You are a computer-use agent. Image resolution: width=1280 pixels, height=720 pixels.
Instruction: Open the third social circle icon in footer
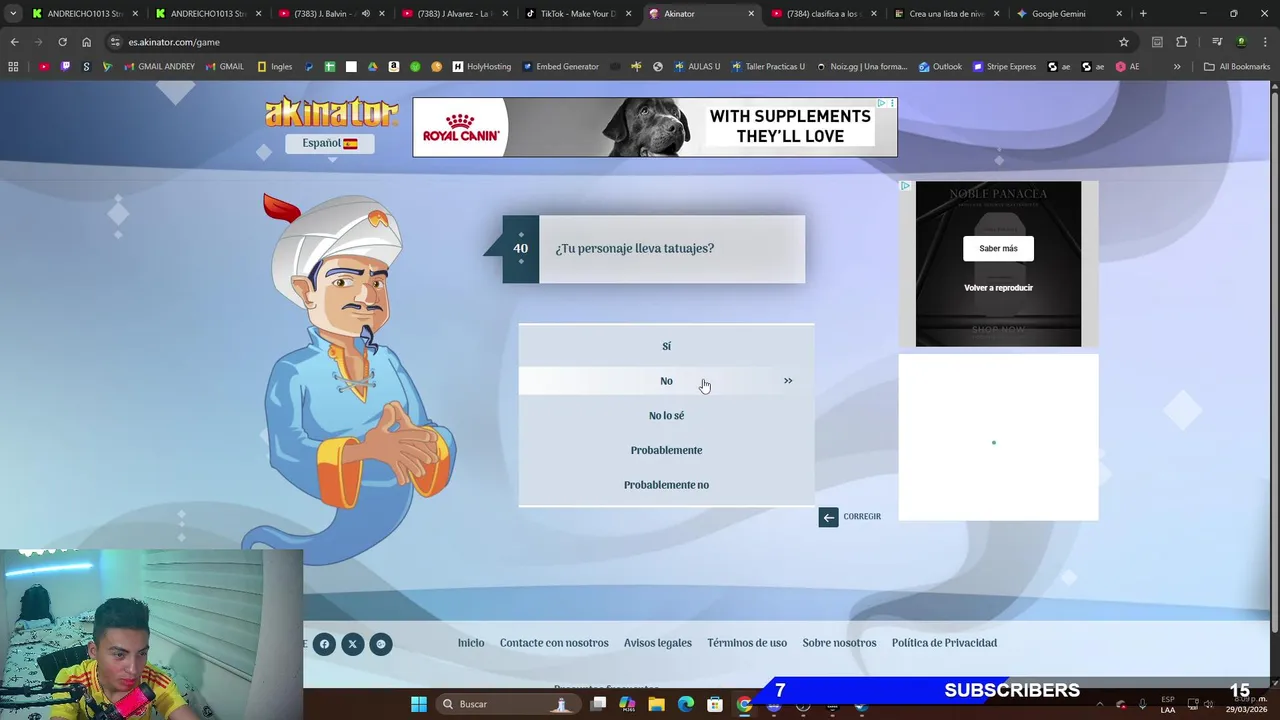(380, 644)
